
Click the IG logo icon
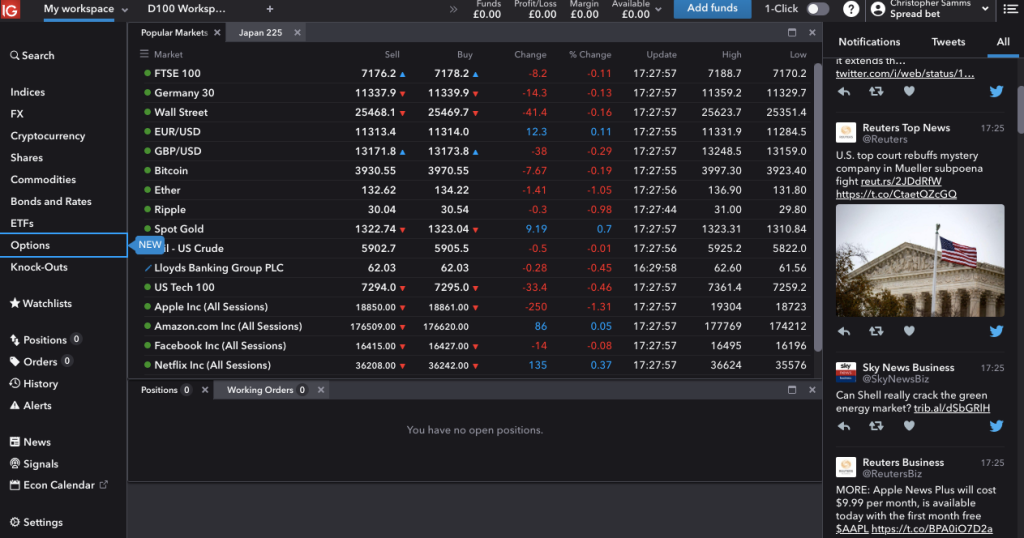point(12,9)
